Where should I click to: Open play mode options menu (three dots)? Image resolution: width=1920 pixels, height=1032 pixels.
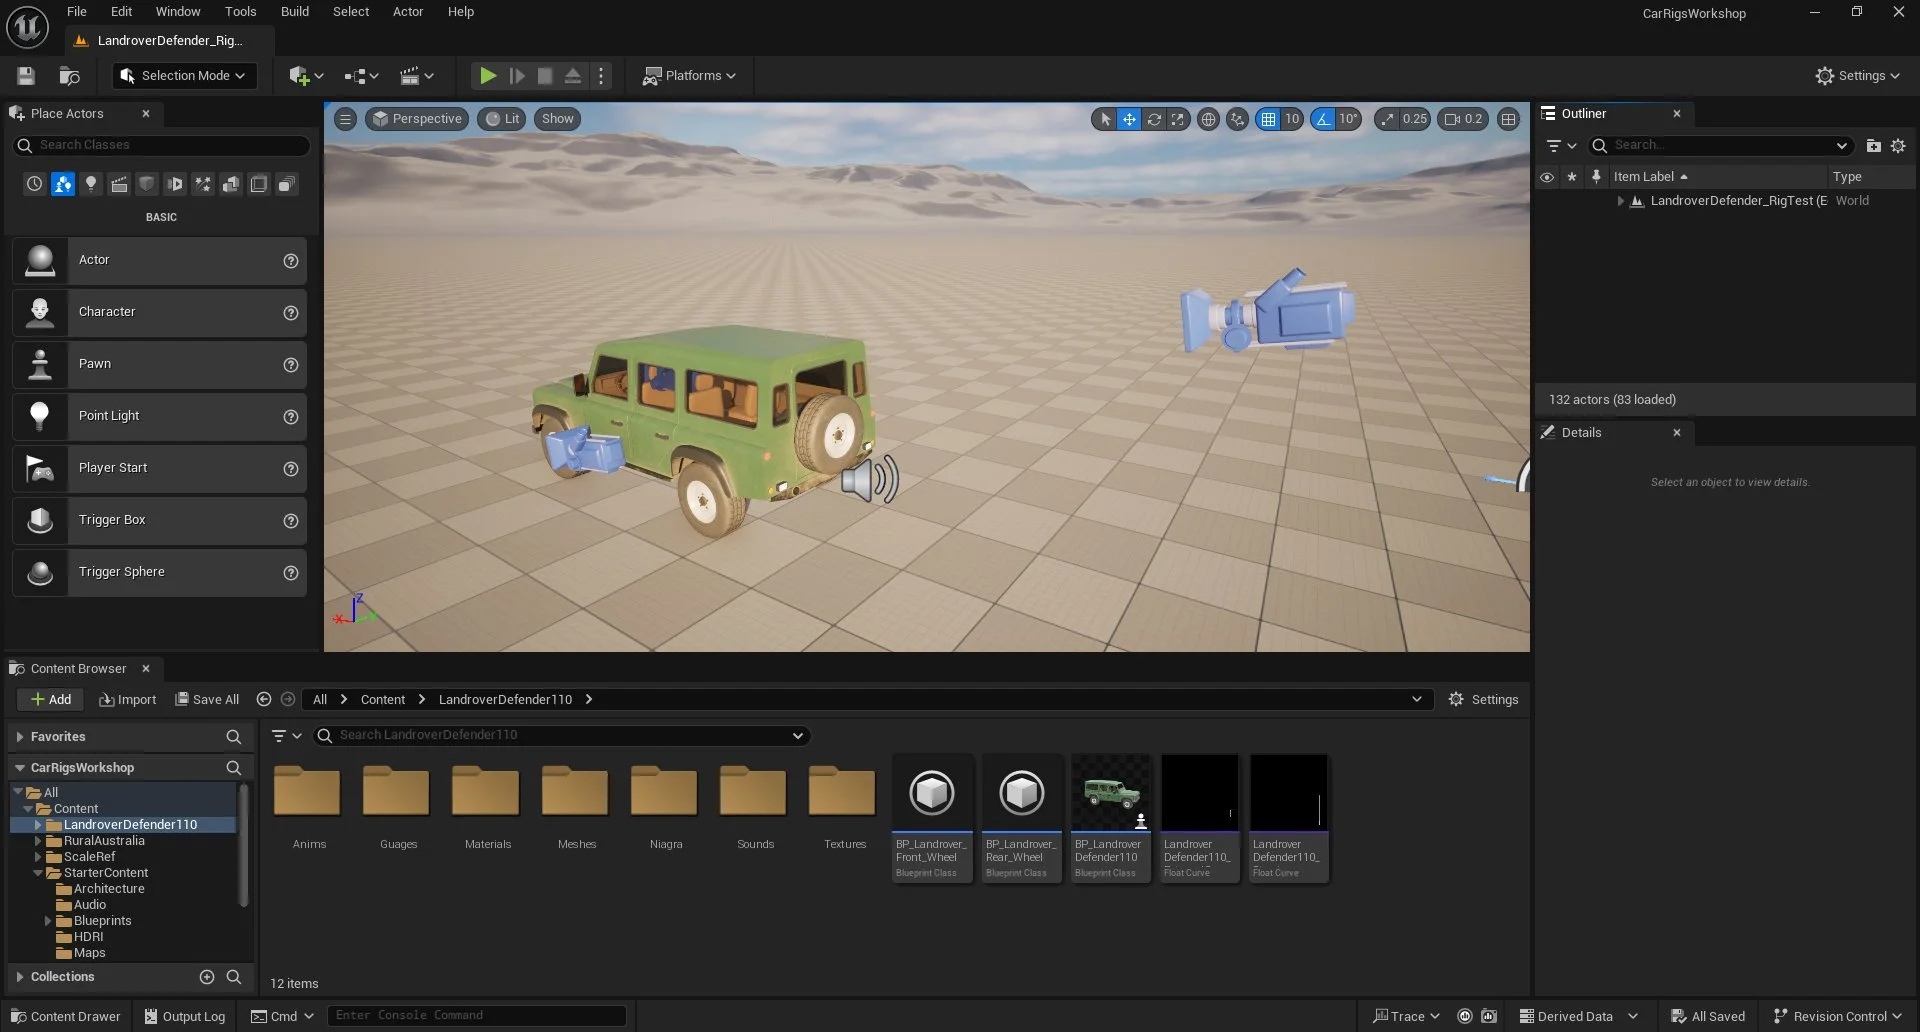601,76
